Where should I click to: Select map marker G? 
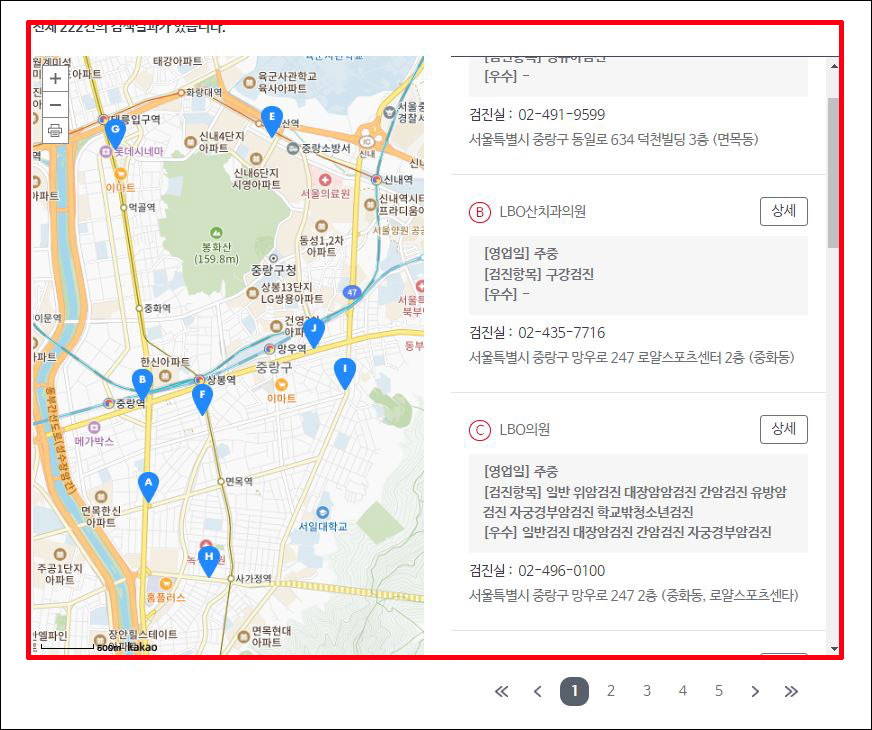115,134
